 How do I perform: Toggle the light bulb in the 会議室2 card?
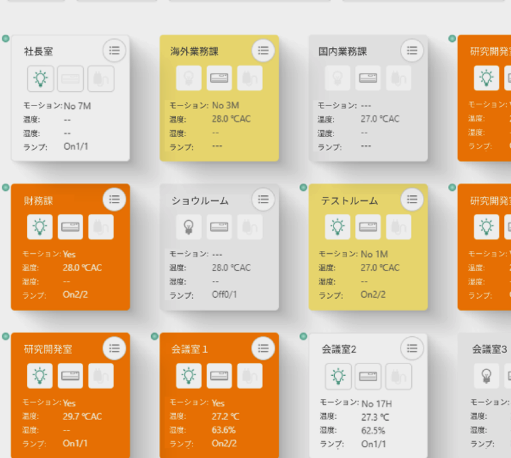338,376
